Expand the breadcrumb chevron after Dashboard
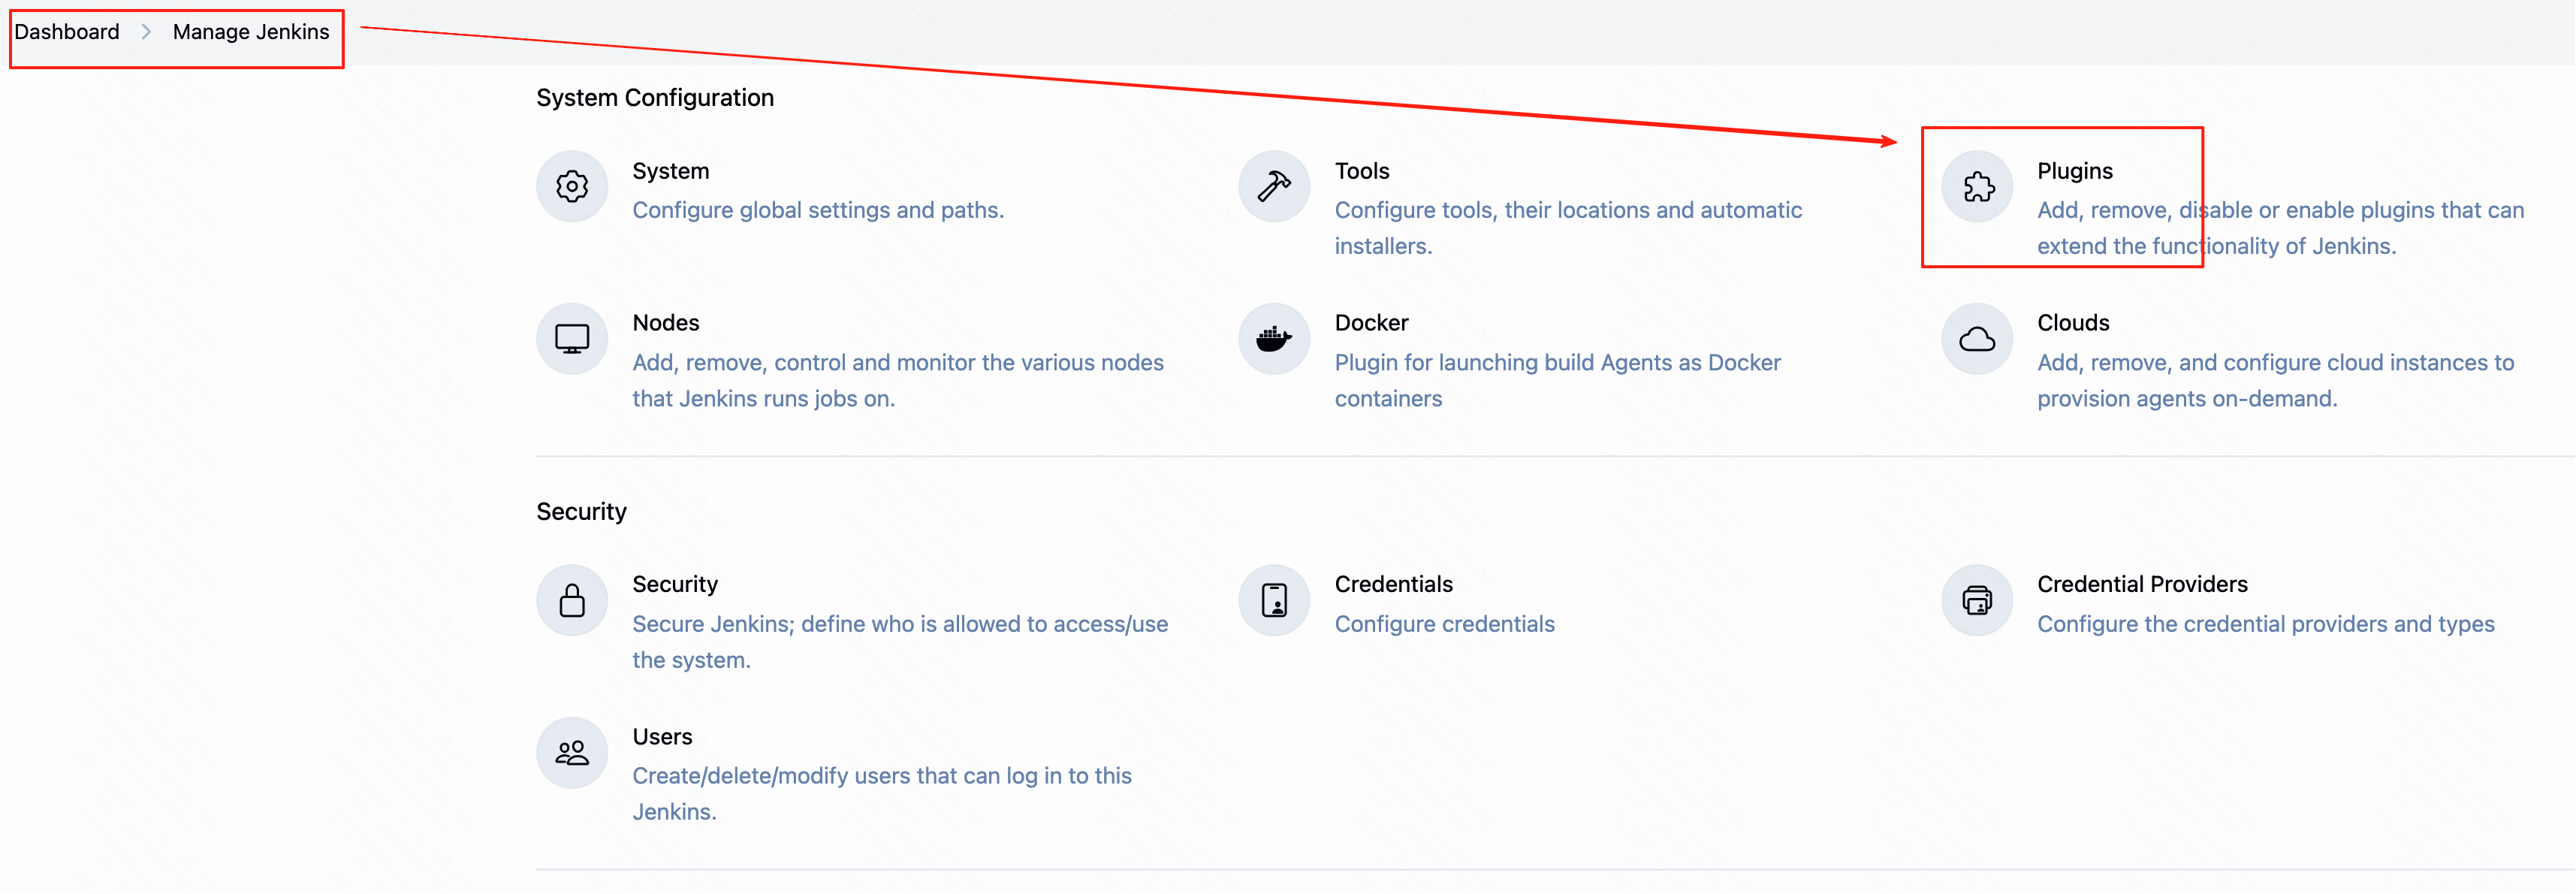This screenshot has width=2576, height=894. coord(146,32)
